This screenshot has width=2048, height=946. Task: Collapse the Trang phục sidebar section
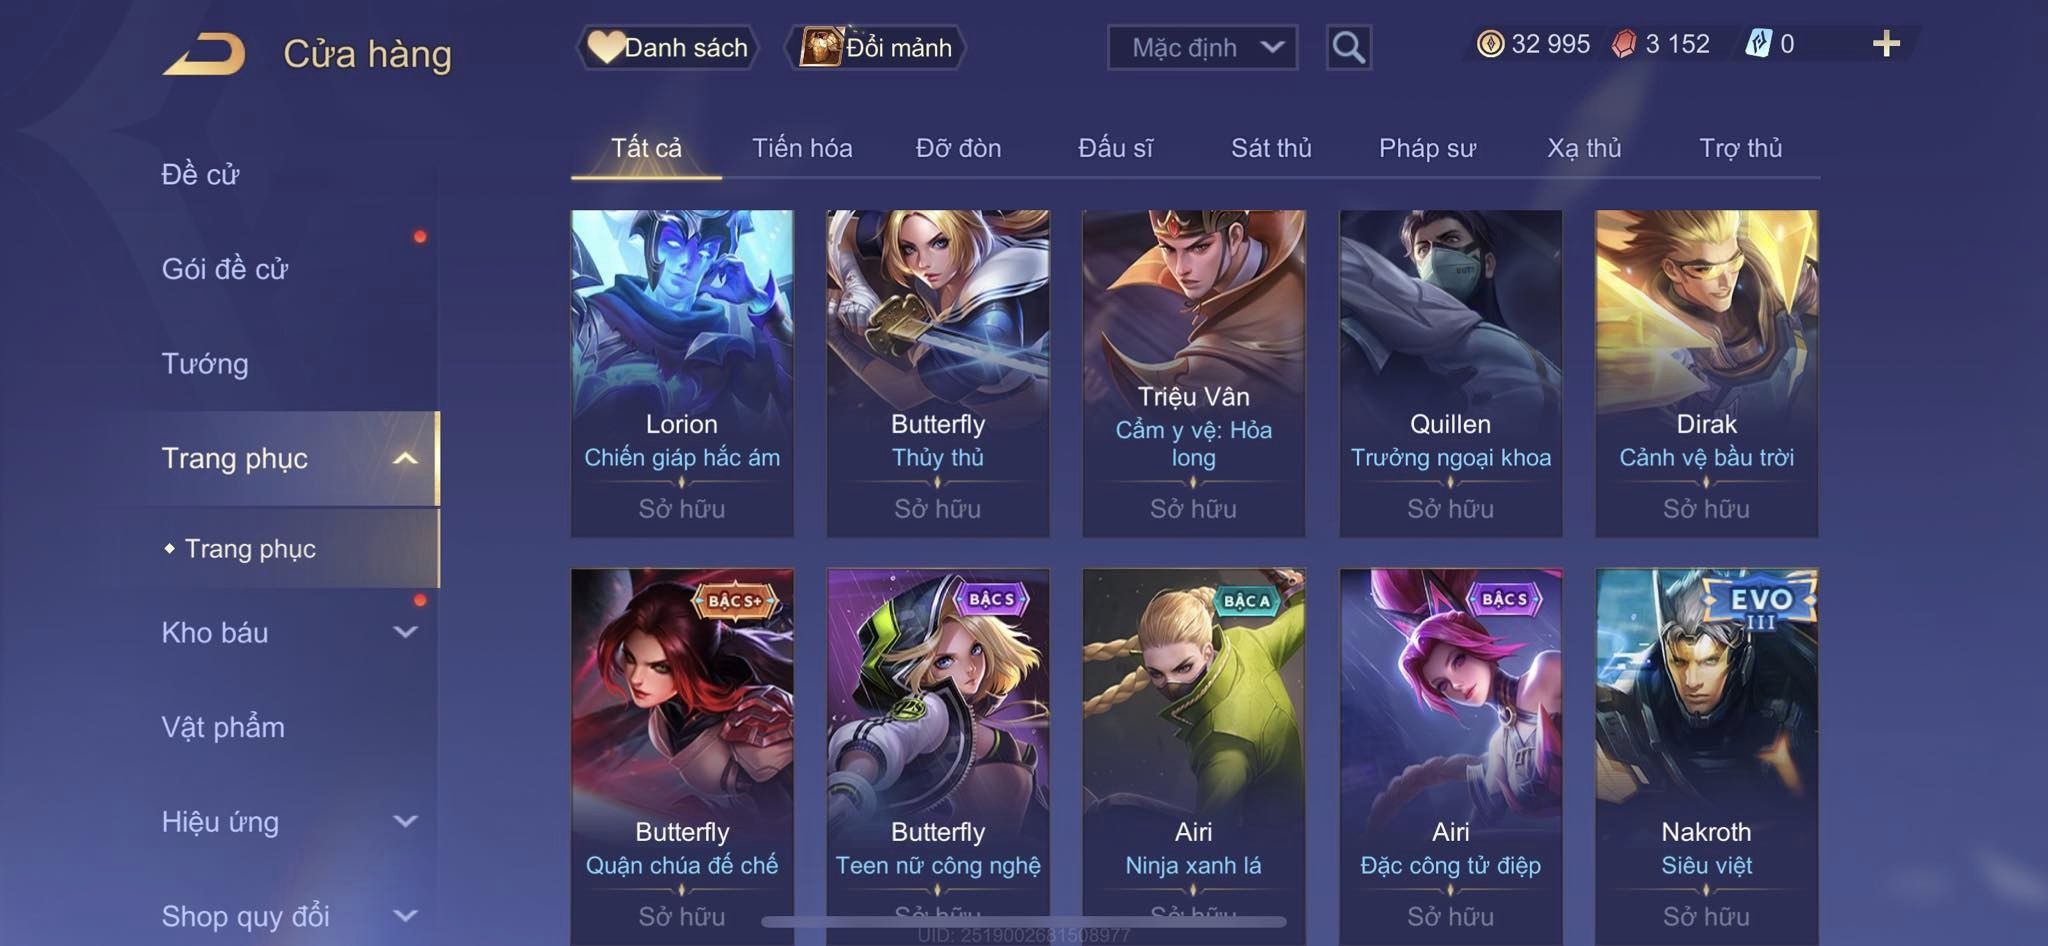tap(405, 459)
